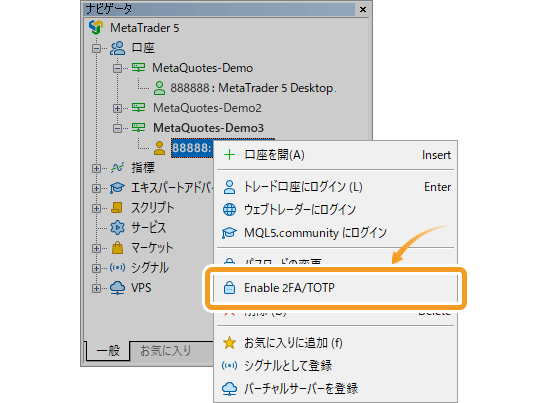The width and height of the screenshot is (550, 403).
Task: Expand the シグナル signals node
Action: pos(96,268)
